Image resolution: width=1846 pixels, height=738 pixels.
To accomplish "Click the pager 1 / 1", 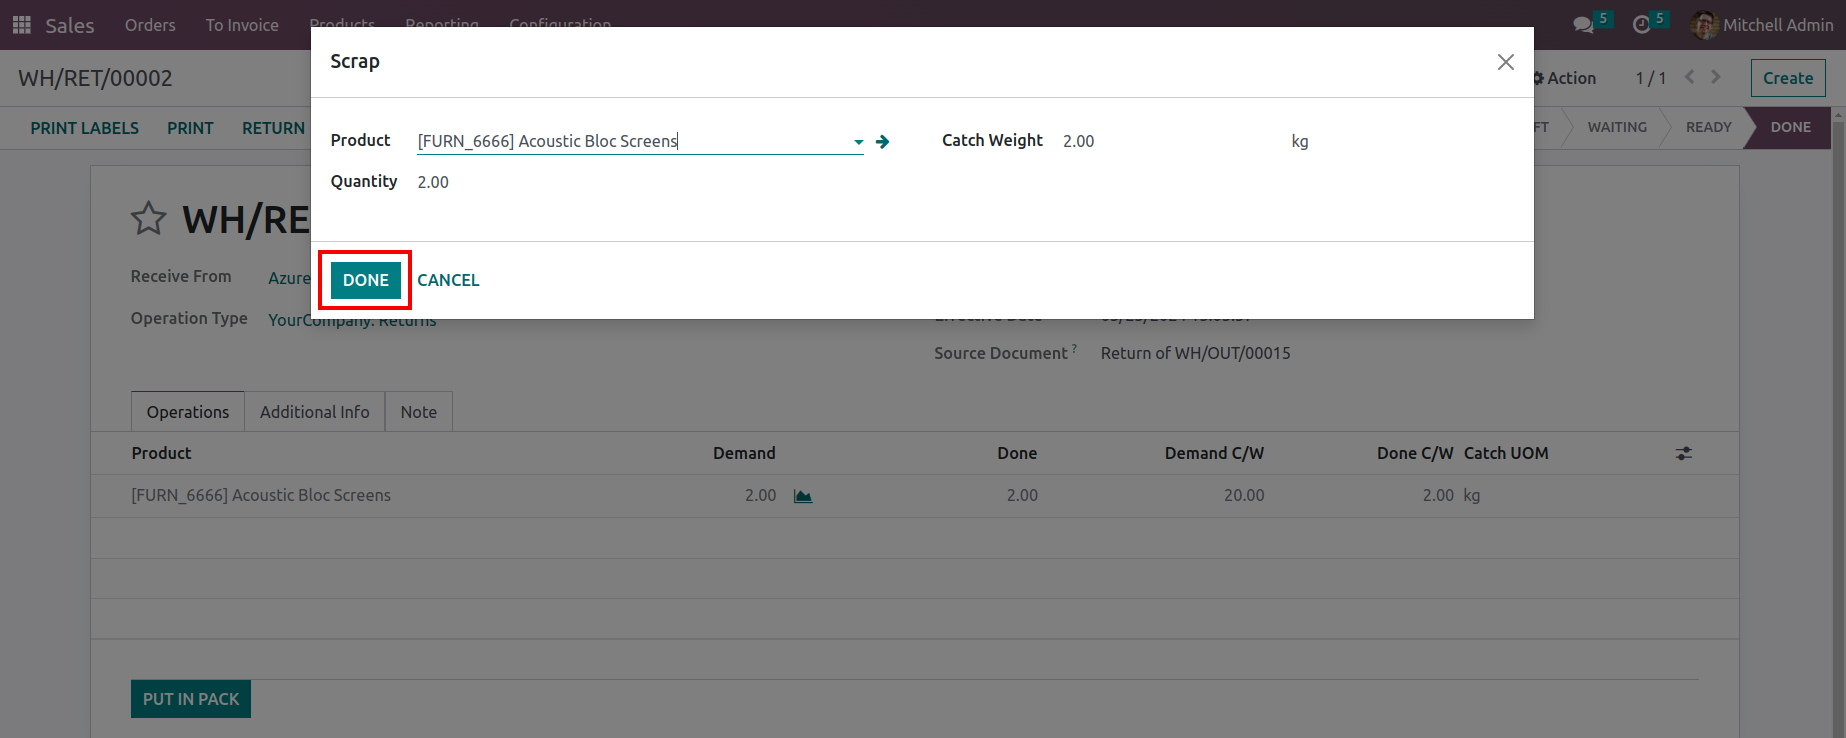I will (1651, 78).
